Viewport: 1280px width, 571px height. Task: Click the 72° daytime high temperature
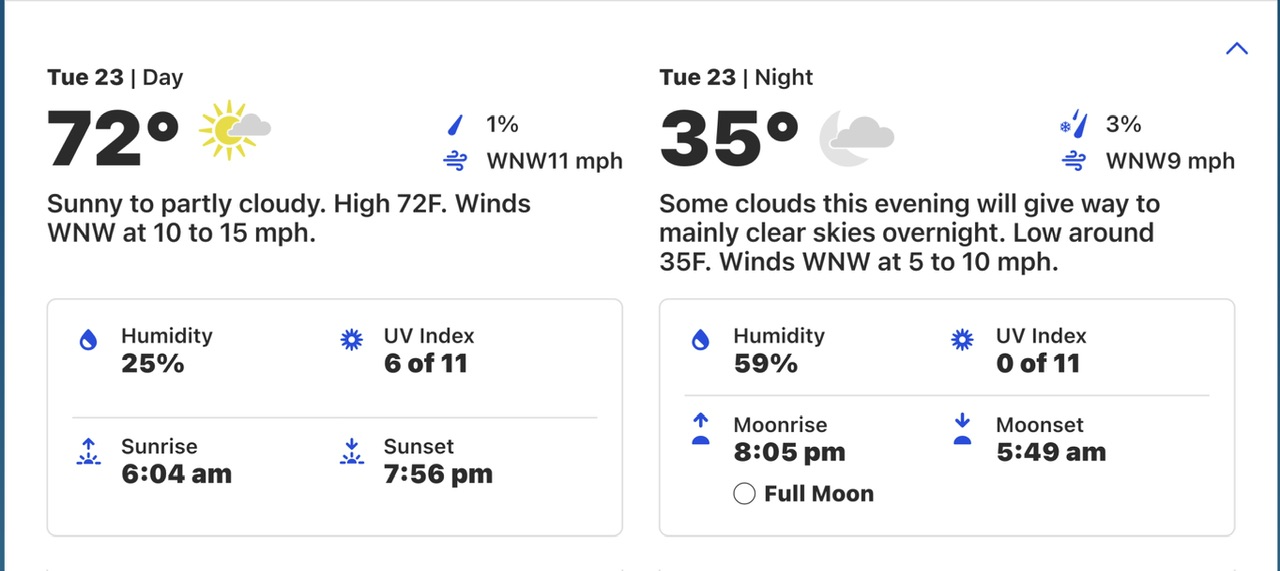click(x=113, y=138)
